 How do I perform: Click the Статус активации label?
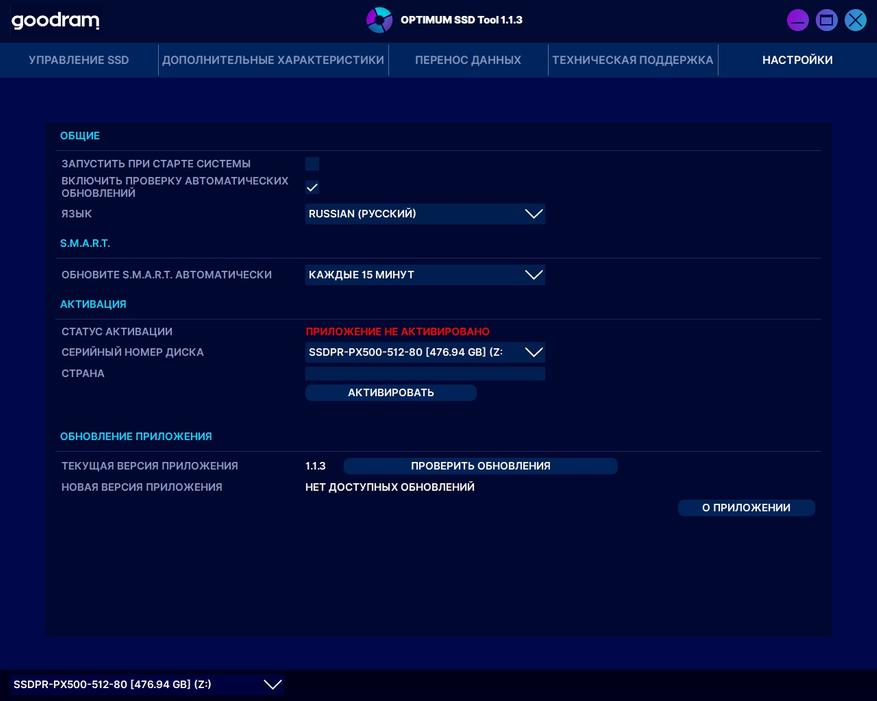click(x=117, y=332)
